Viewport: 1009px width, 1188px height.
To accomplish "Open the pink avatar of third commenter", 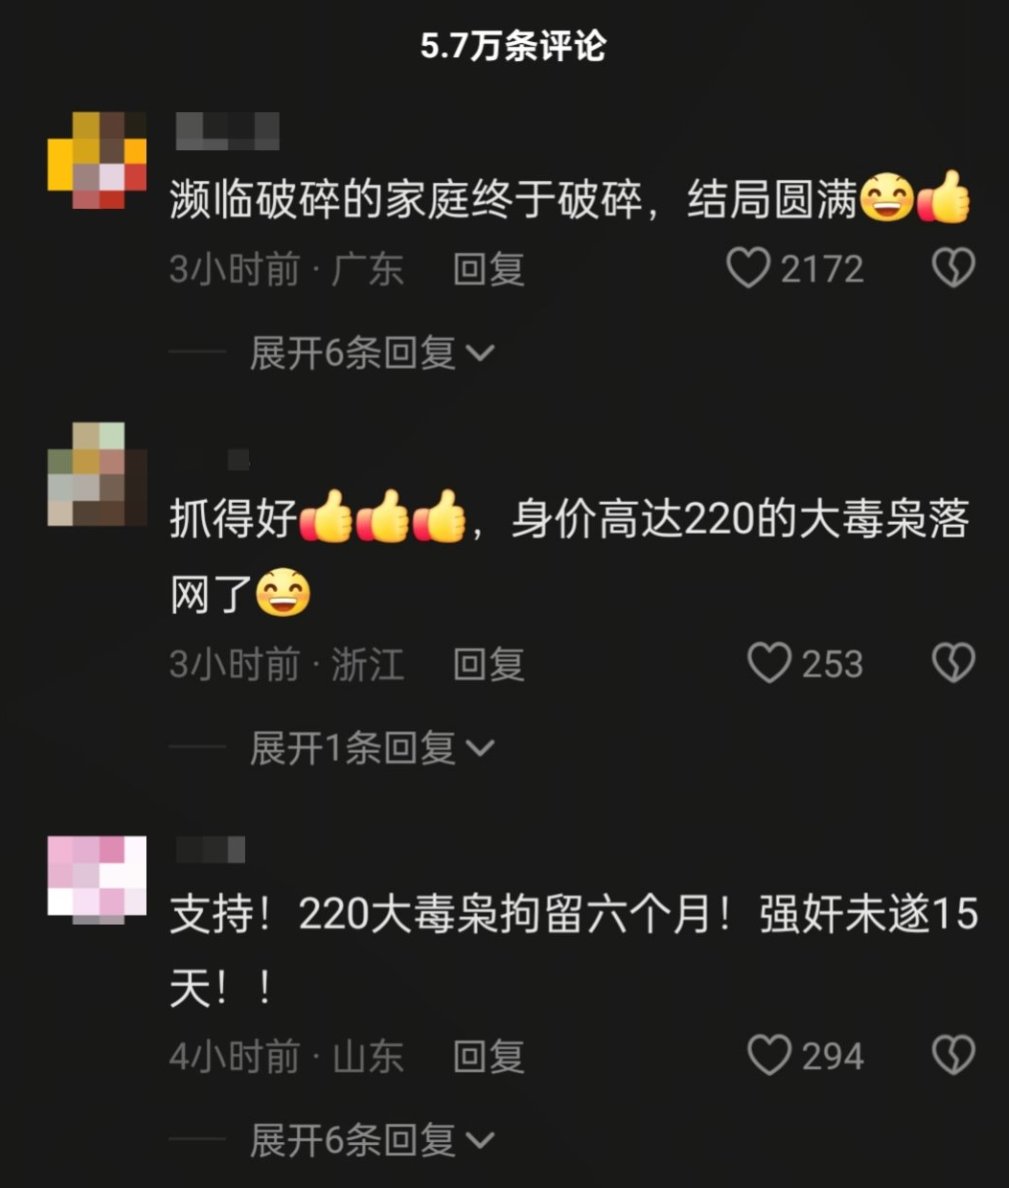I will point(97,880).
